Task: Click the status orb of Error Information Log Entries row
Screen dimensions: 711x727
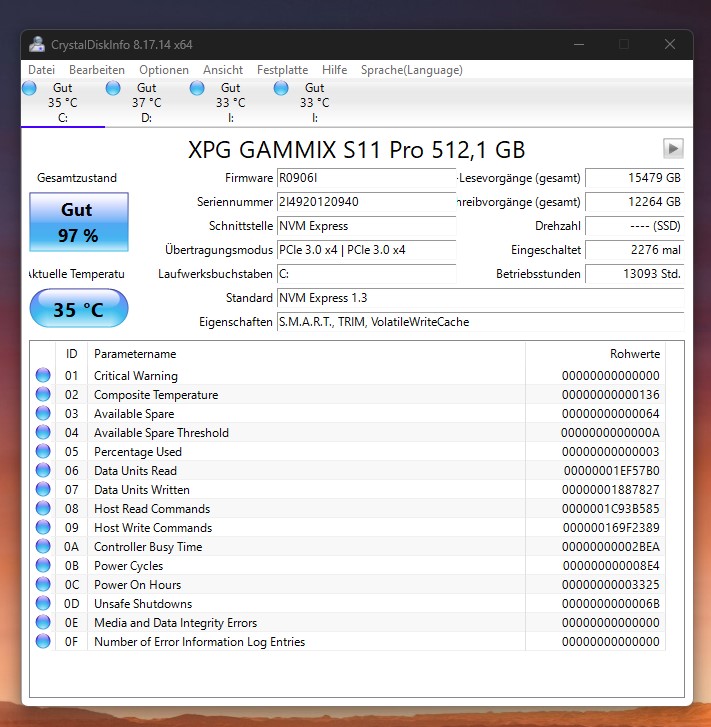Action: click(x=43, y=641)
